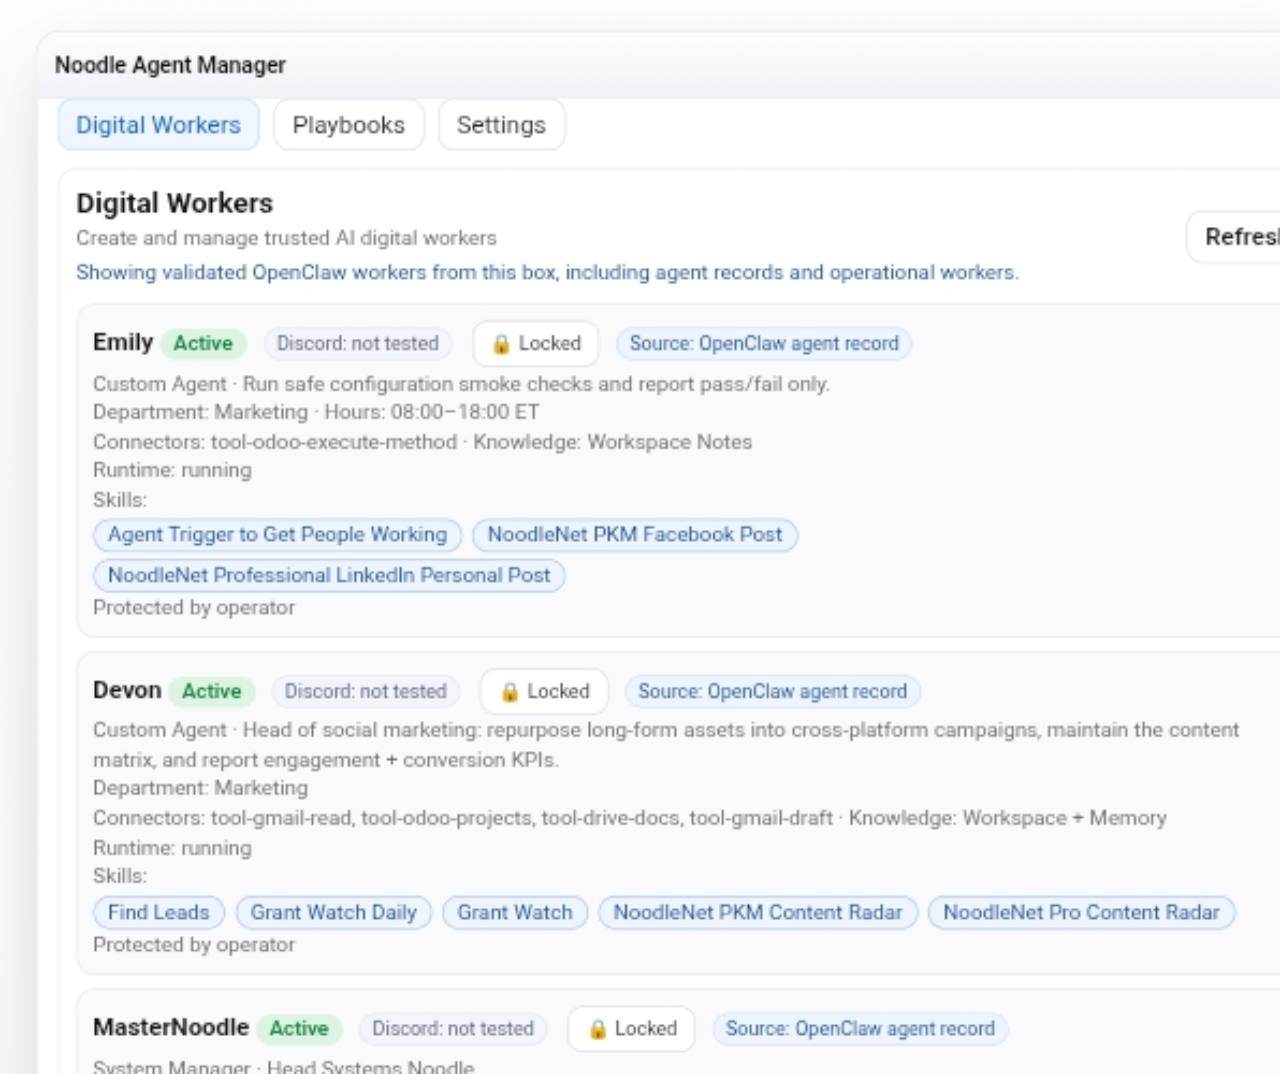The width and height of the screenshot is (1280, 1074).
Task: Click the MasterNoodle worker name
Action: (x=171, y=1027)
